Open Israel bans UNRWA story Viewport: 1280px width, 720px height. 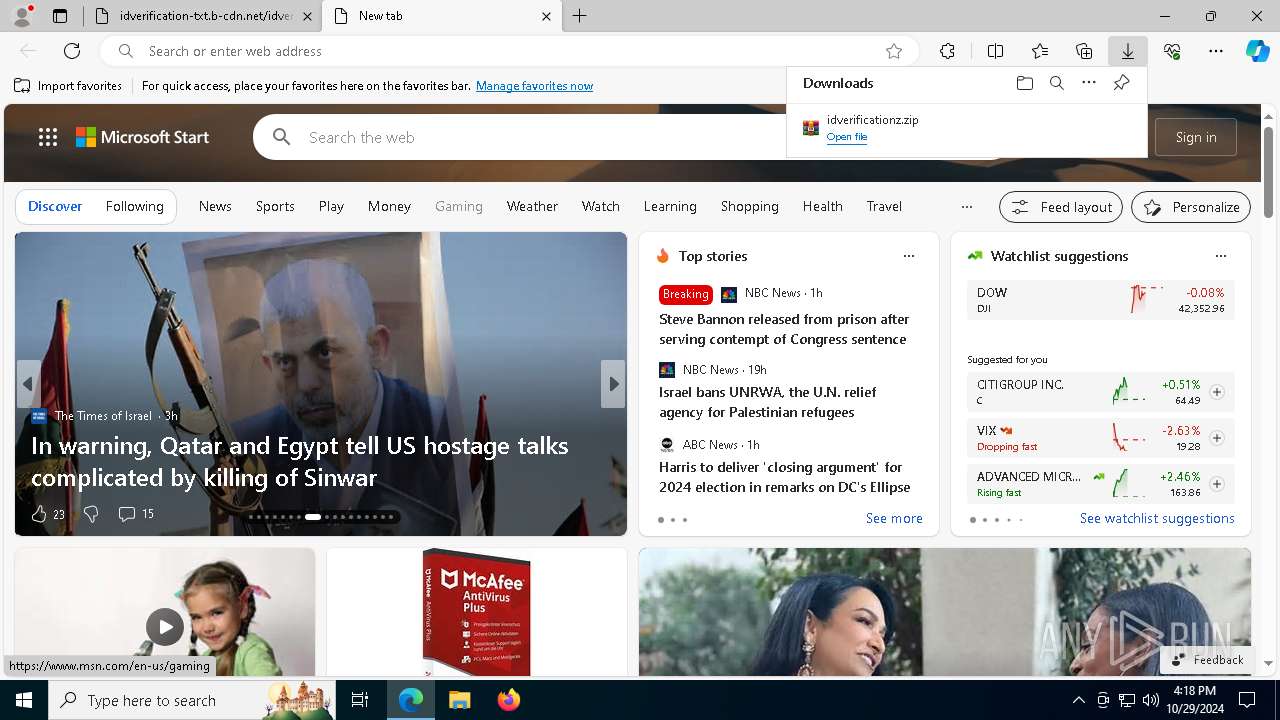click(x=768, y=402)
